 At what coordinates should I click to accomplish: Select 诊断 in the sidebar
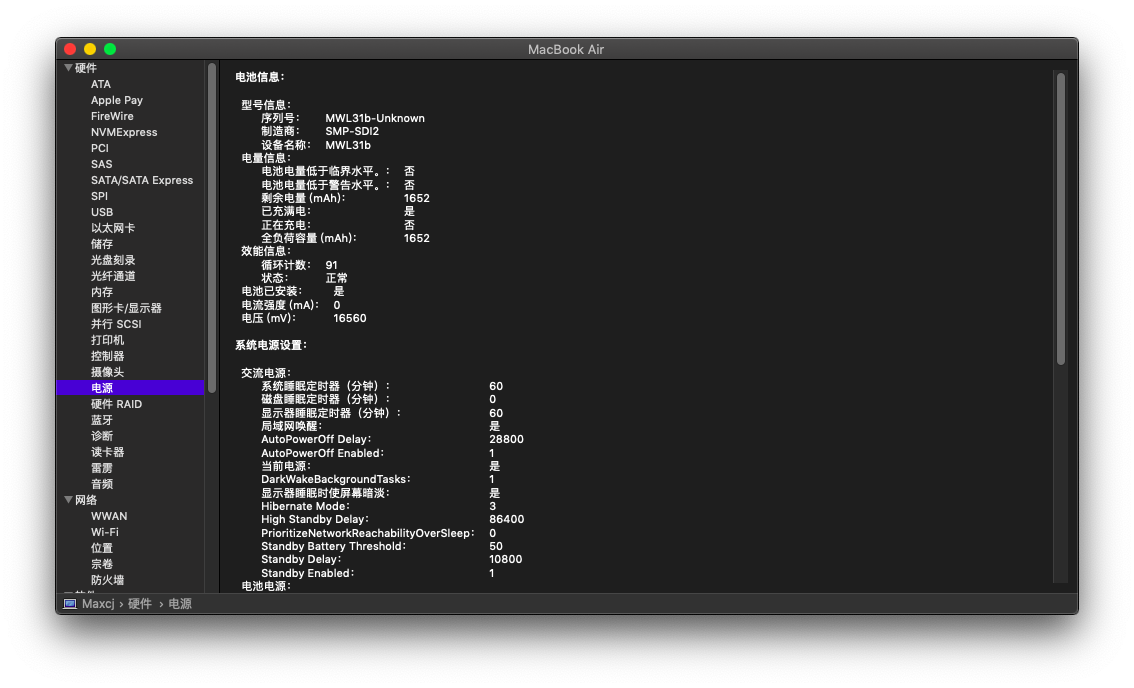101,436
